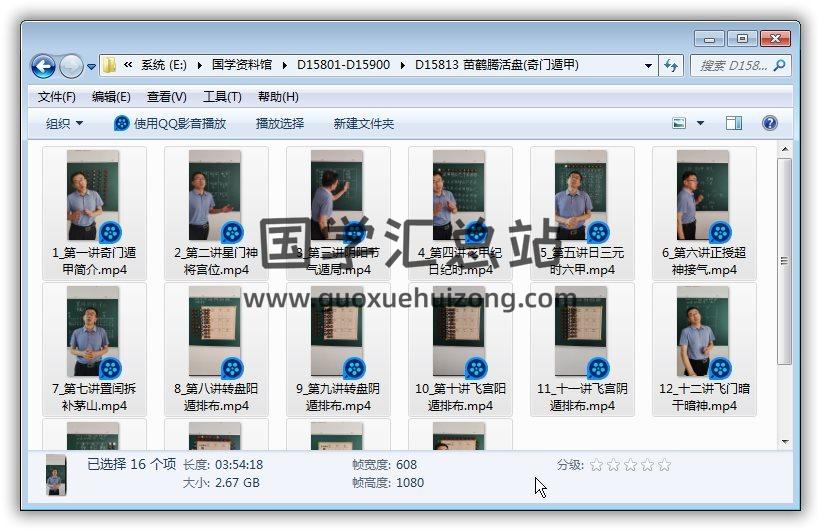821x531 pixels.
Task: Expand arrow after D15801-D15900 in path
Action: click(x=402, y=65)
